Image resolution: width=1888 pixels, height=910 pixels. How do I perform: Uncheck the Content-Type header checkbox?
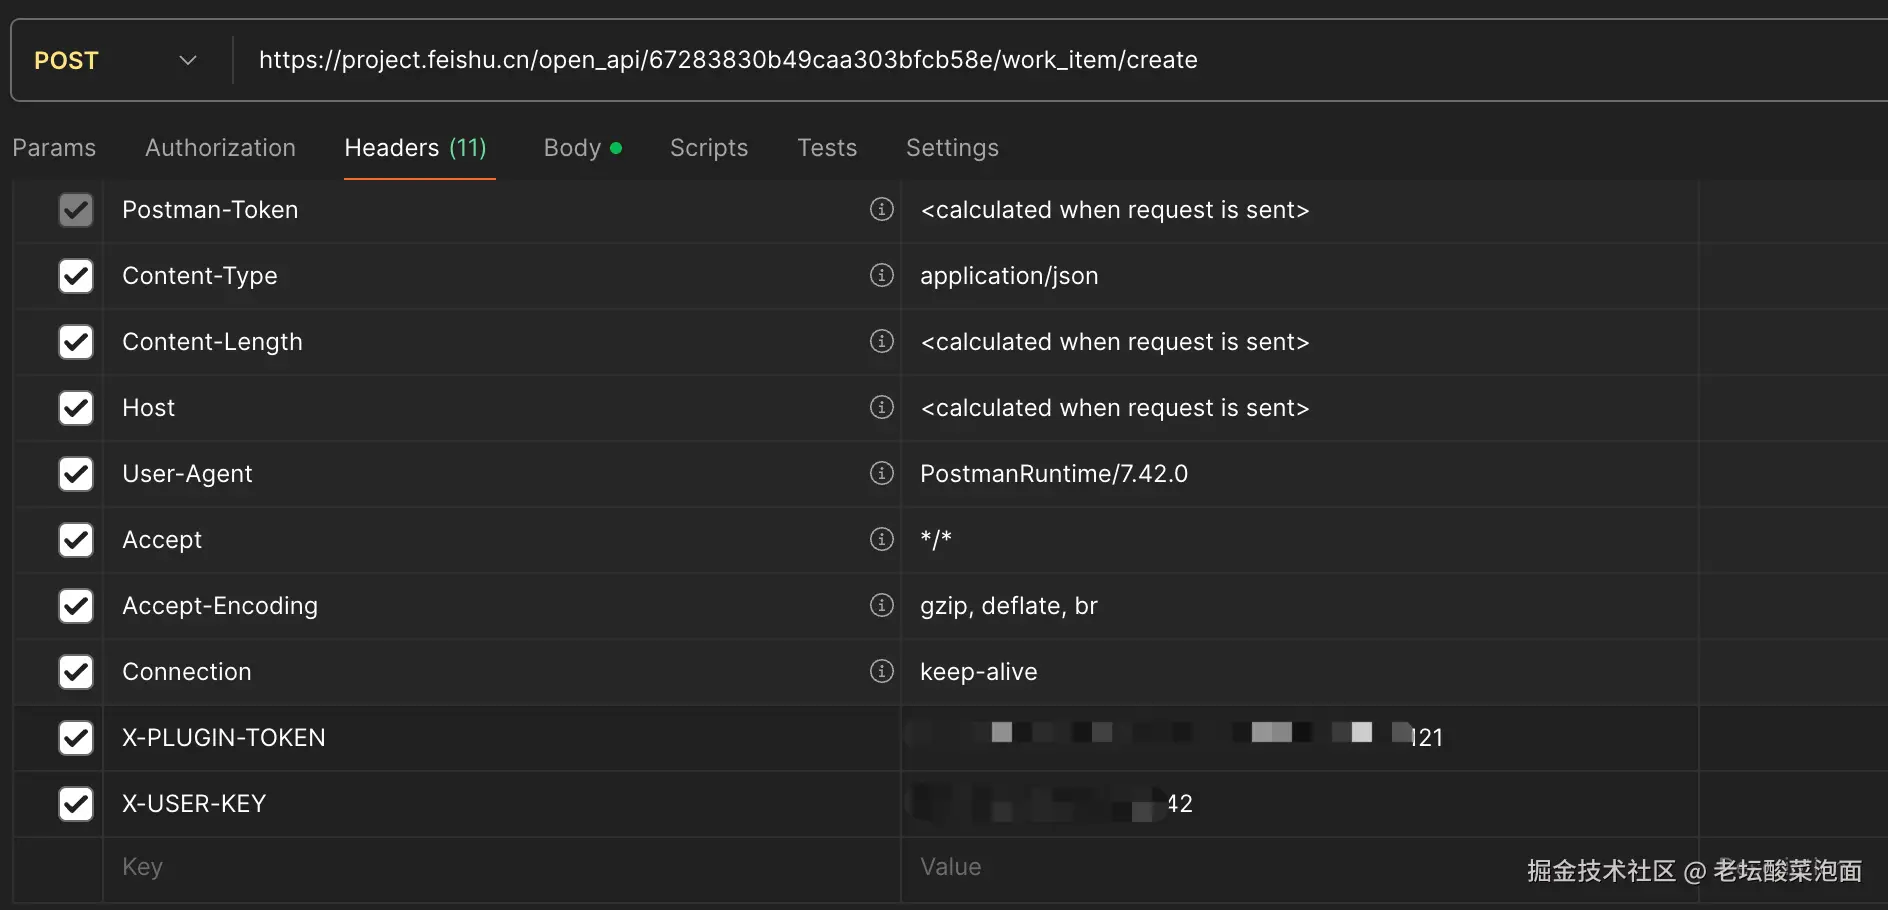pos(76,276)
